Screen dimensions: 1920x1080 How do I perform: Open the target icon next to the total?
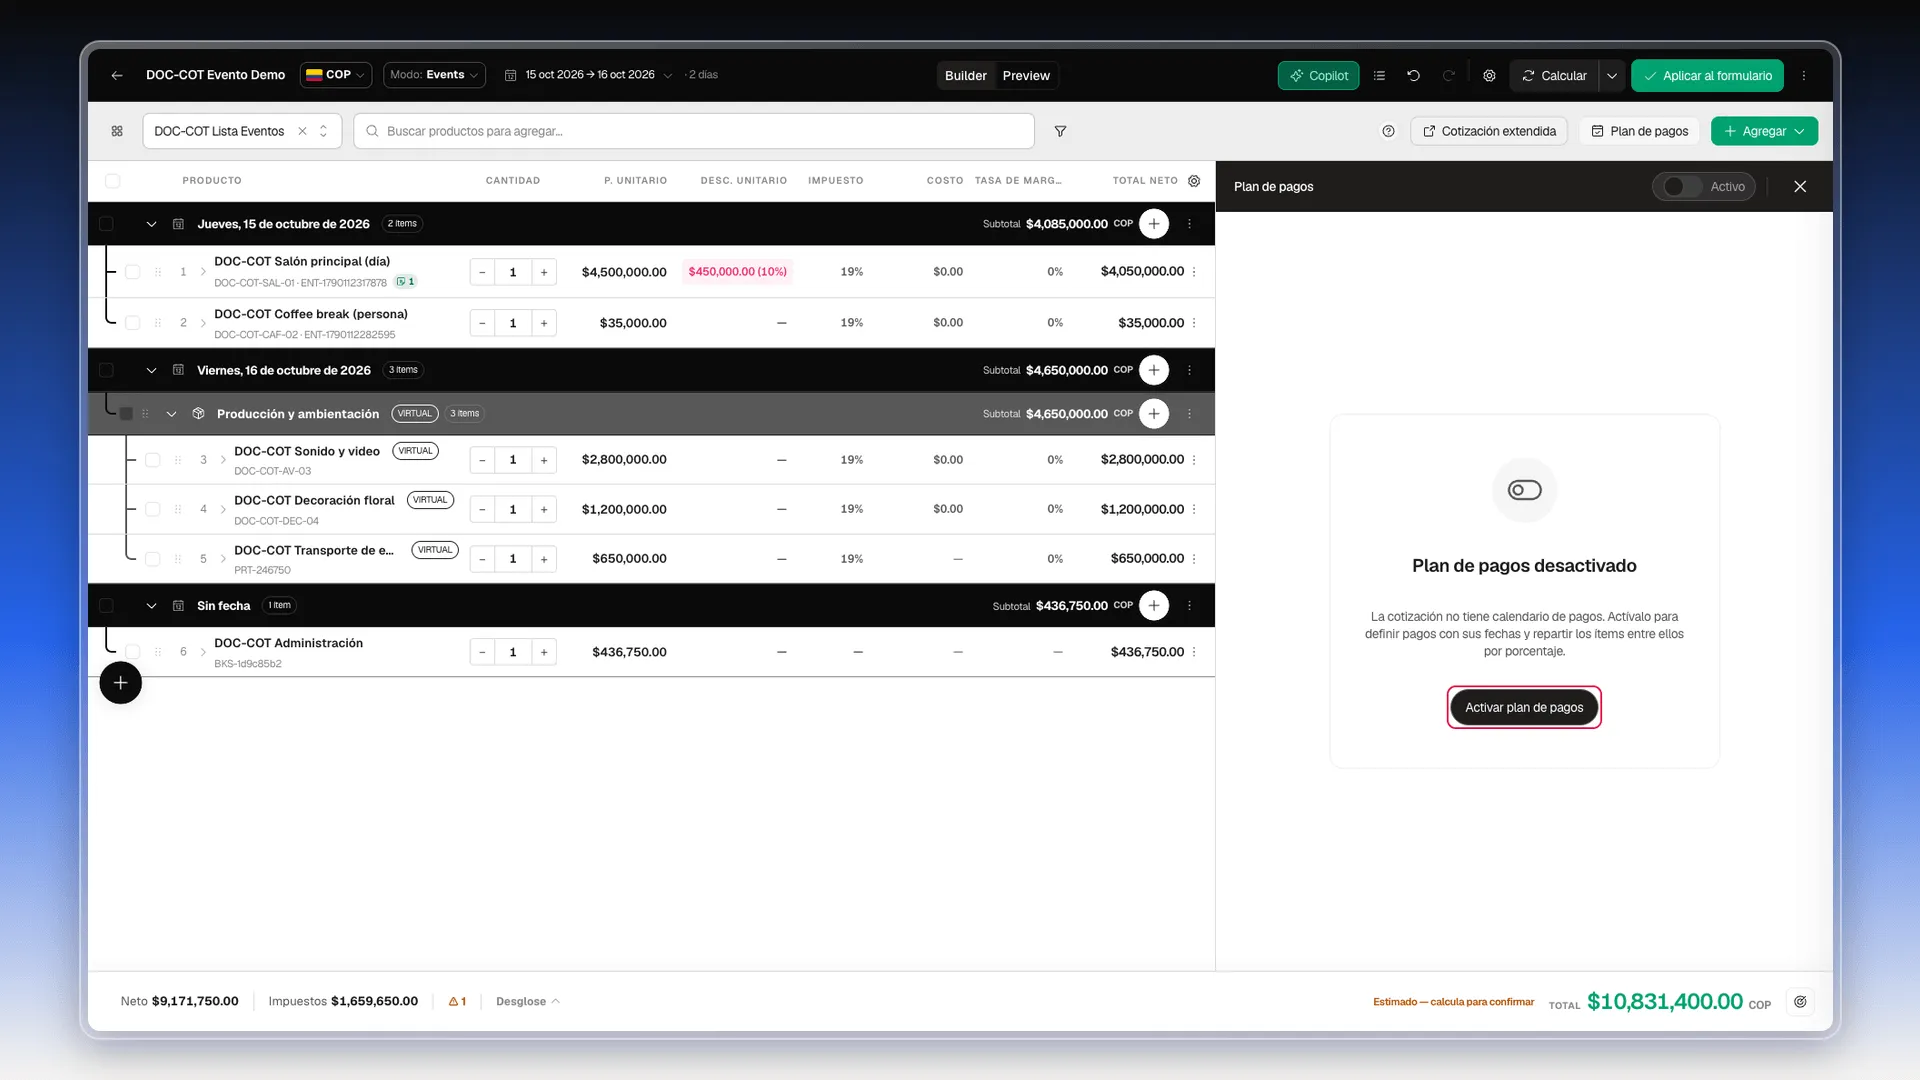point(1800,1002)
